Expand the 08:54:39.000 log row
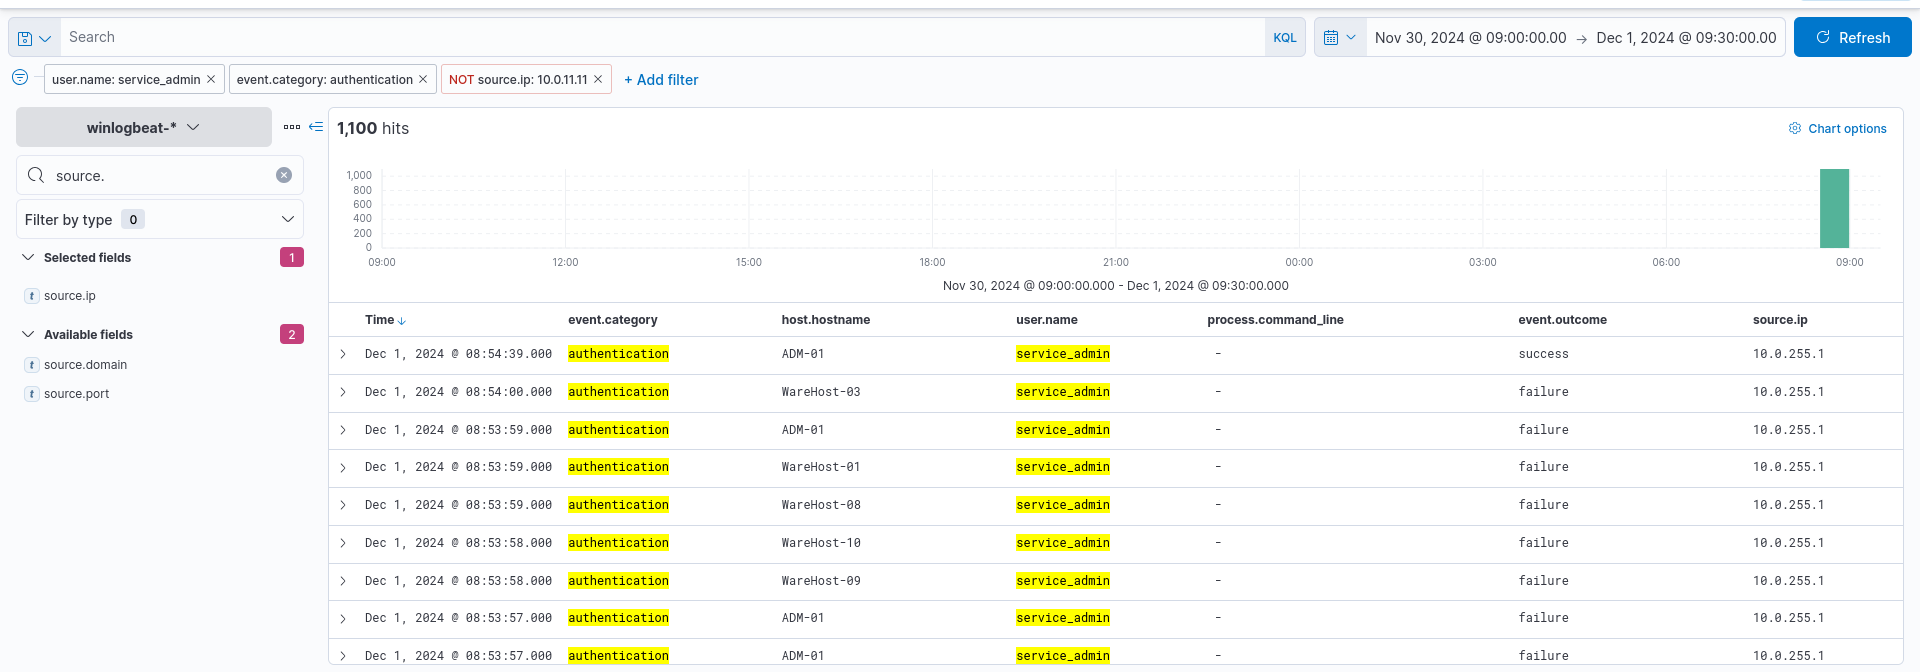1920x672 pixels. [x=343, y=354]
